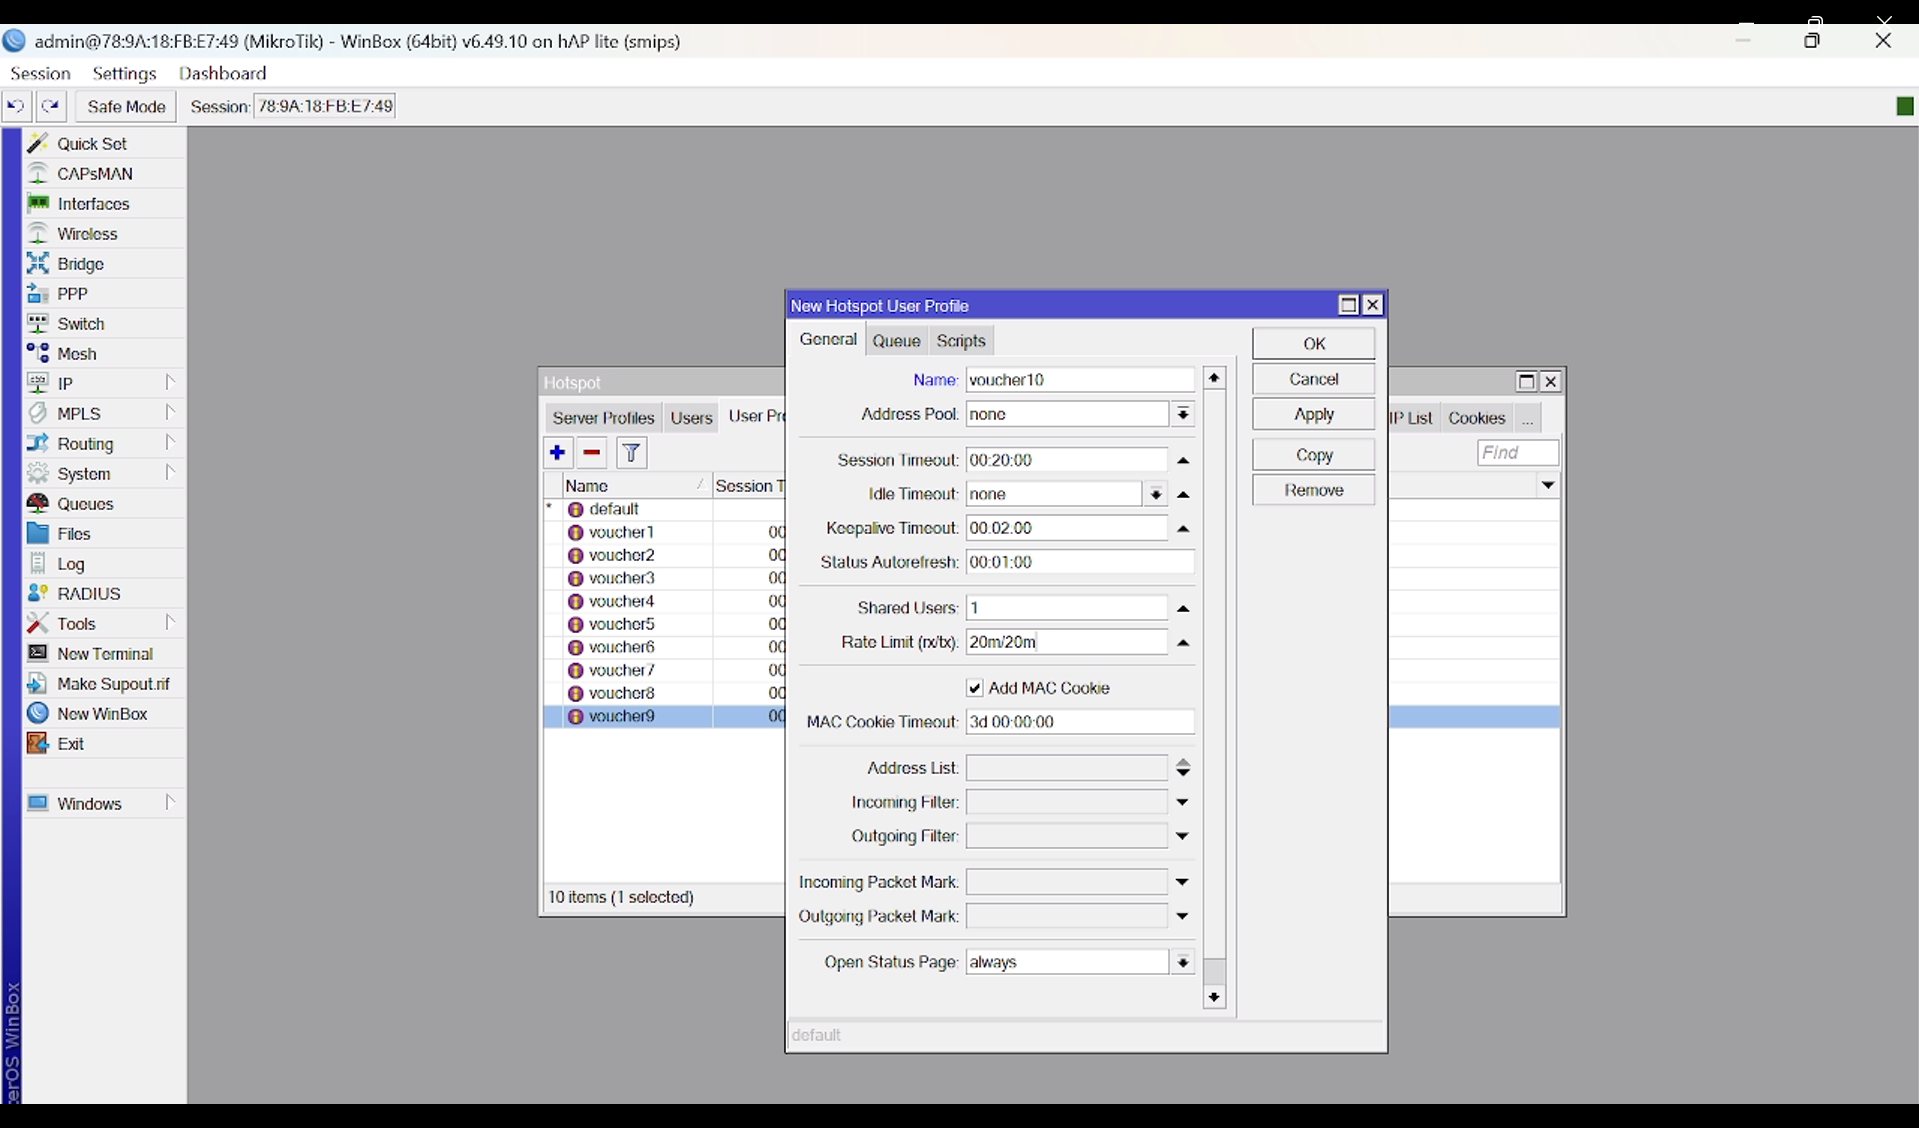Open Mesh in the sidebar

point(104,354)
